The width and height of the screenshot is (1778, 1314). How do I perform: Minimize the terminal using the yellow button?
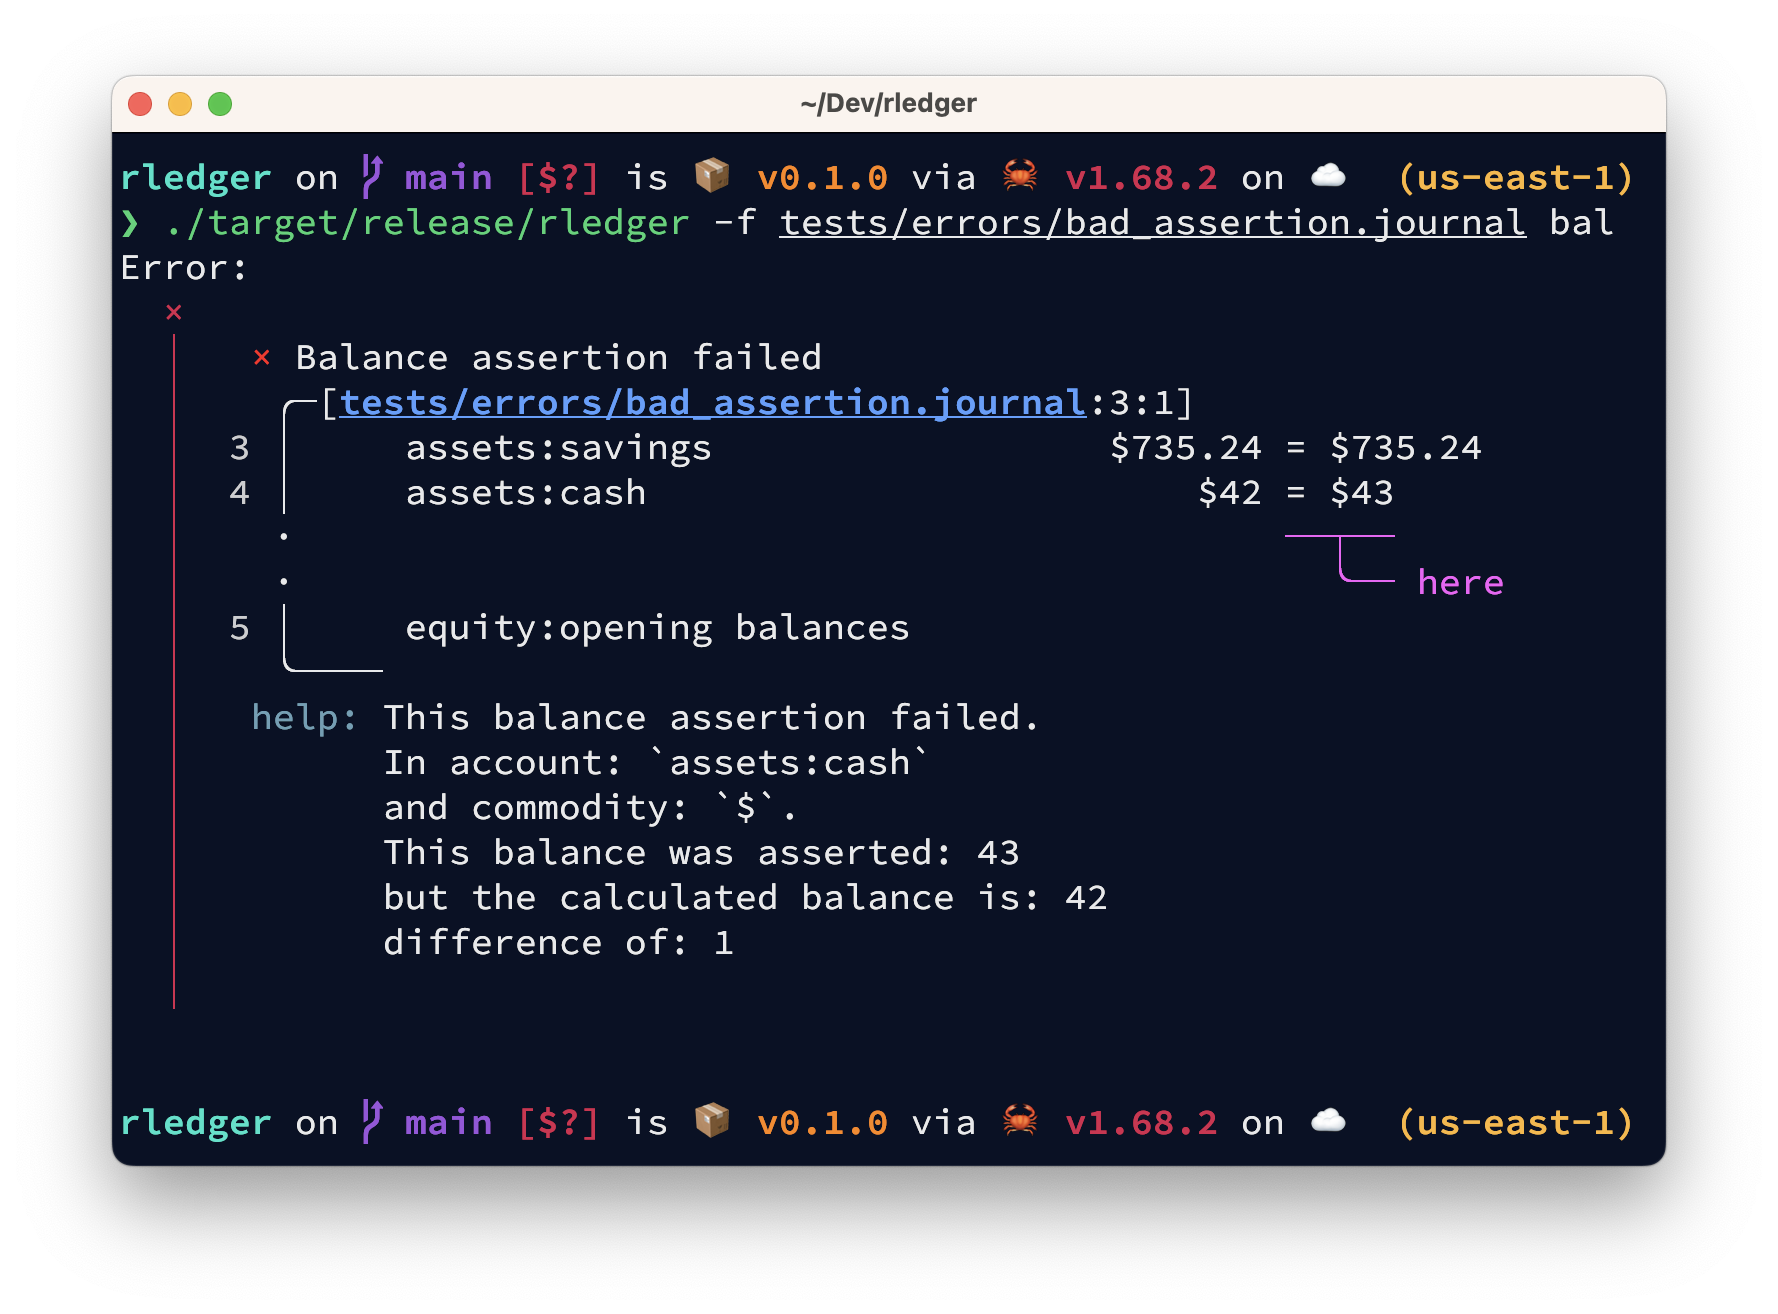pos(180,104)
